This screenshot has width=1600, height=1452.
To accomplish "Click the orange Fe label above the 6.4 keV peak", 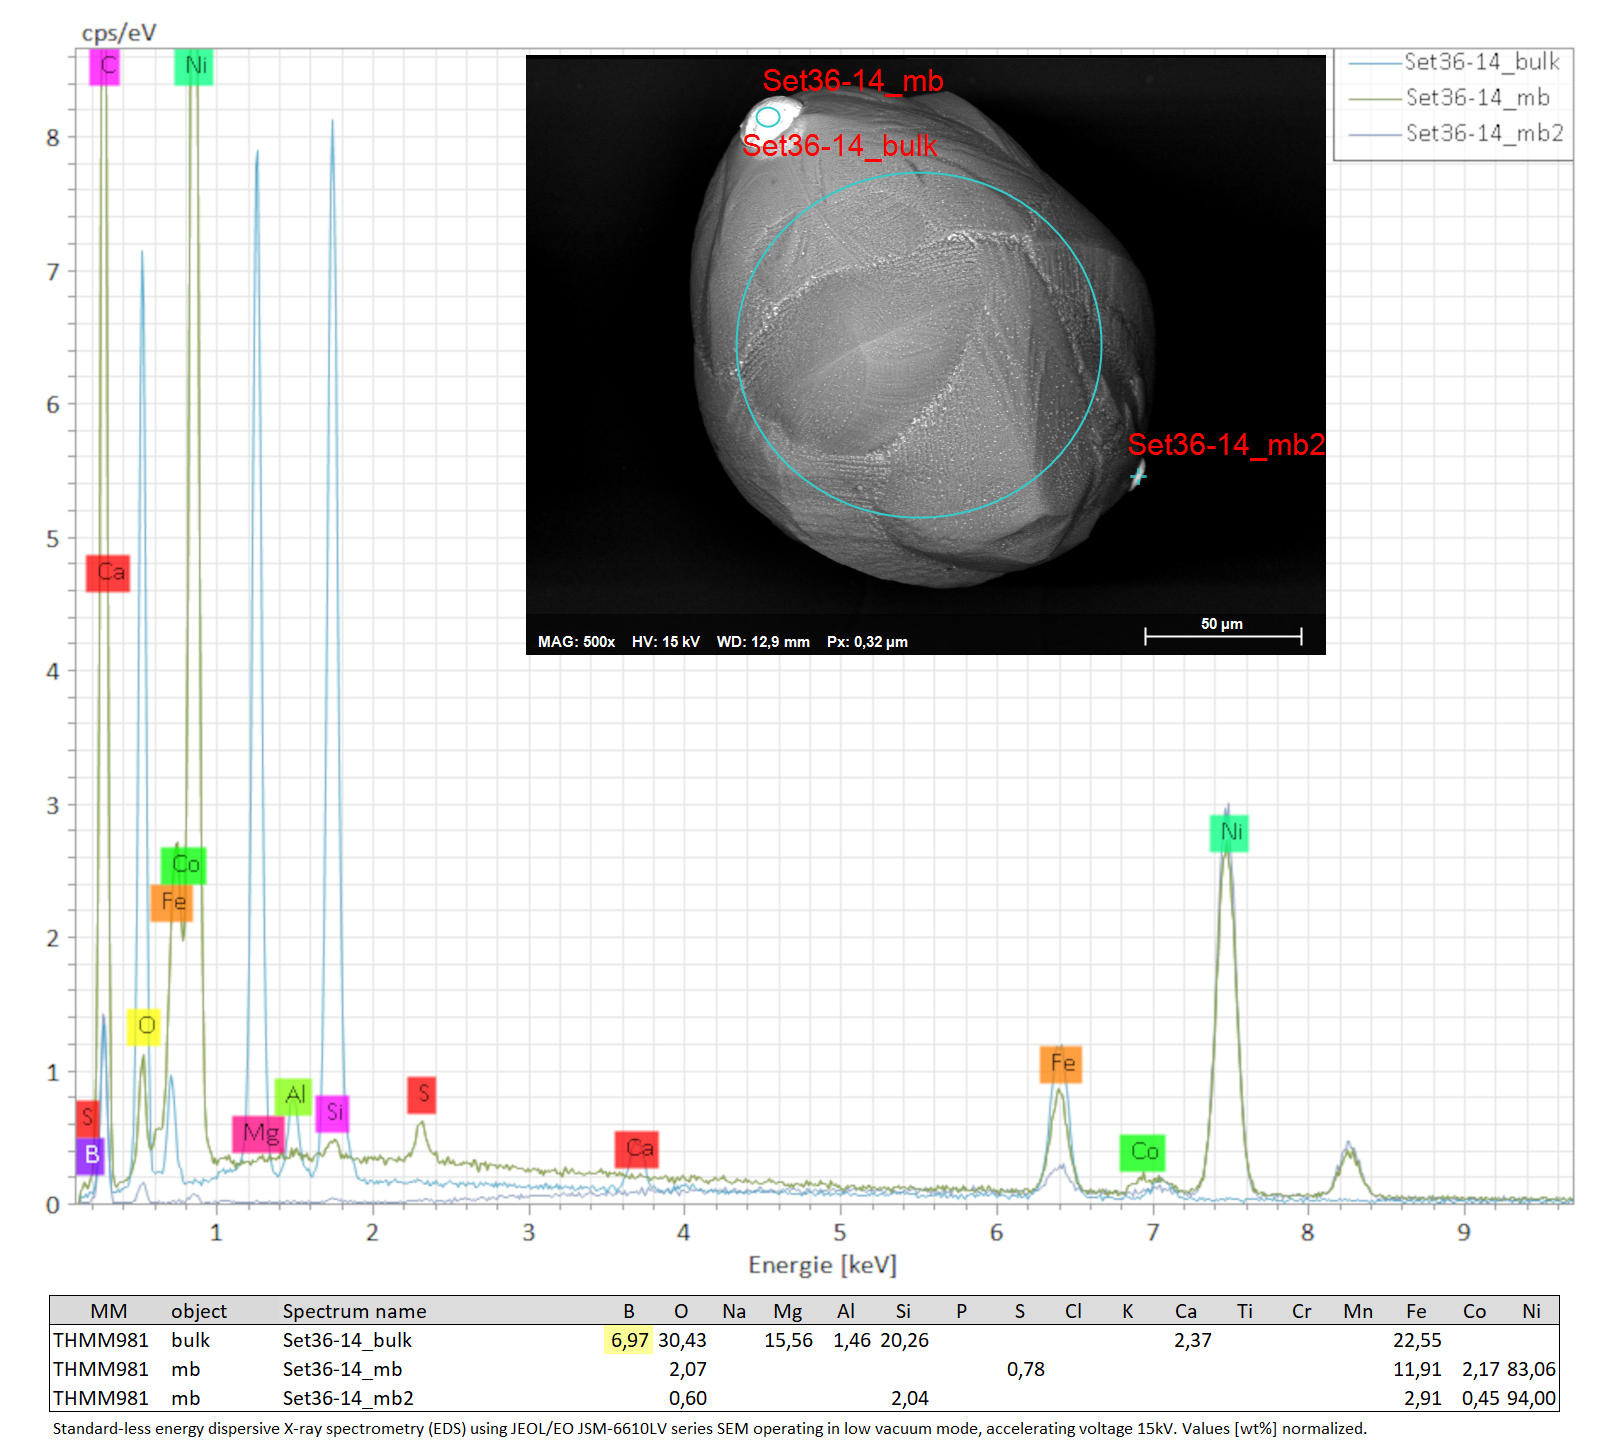I will click(x=1061, y=1064).
